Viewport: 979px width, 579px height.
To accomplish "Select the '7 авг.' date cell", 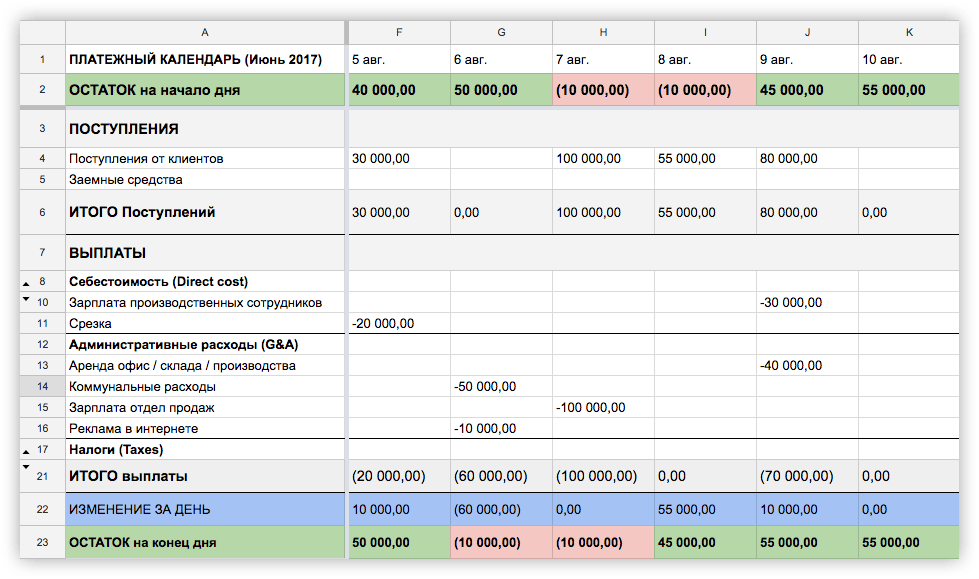I will click(x=603, y=60).
